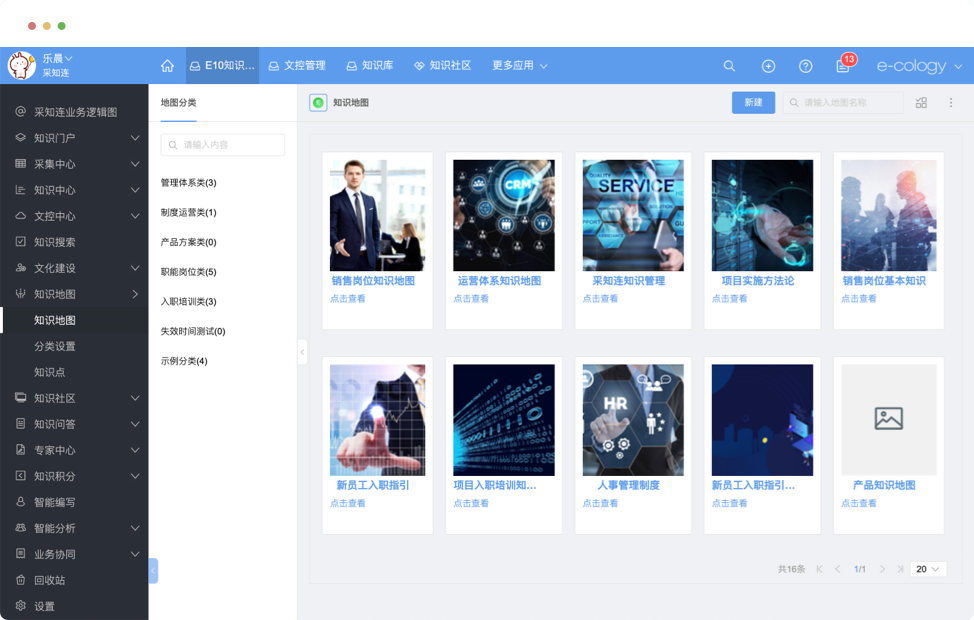Click 点击查看 under 销售岗位知识地图
This screenshot has height=620, width=974.
click(348, 299)
